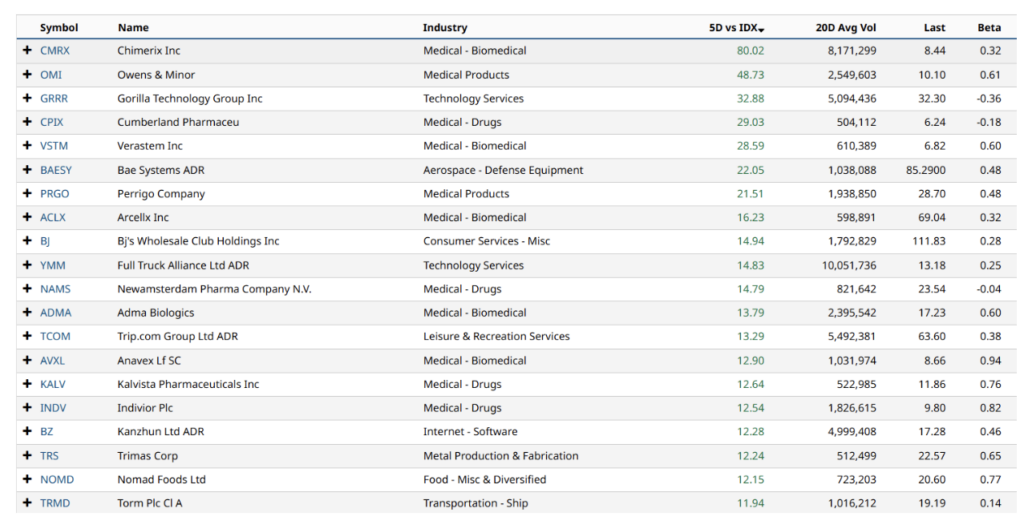Expand the INDV row plus icon
Image resolution: width=1024 pixels, height=525 pixels.
[x=27, y=407]
